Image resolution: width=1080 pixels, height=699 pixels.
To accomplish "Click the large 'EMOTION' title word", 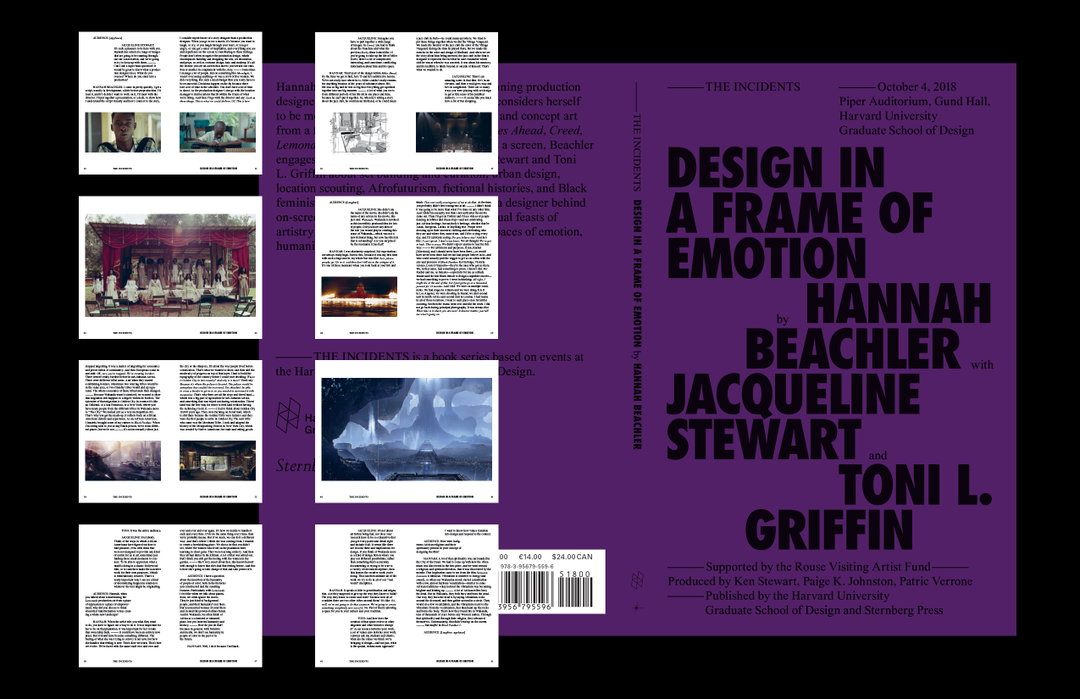I will coord(766,257).
